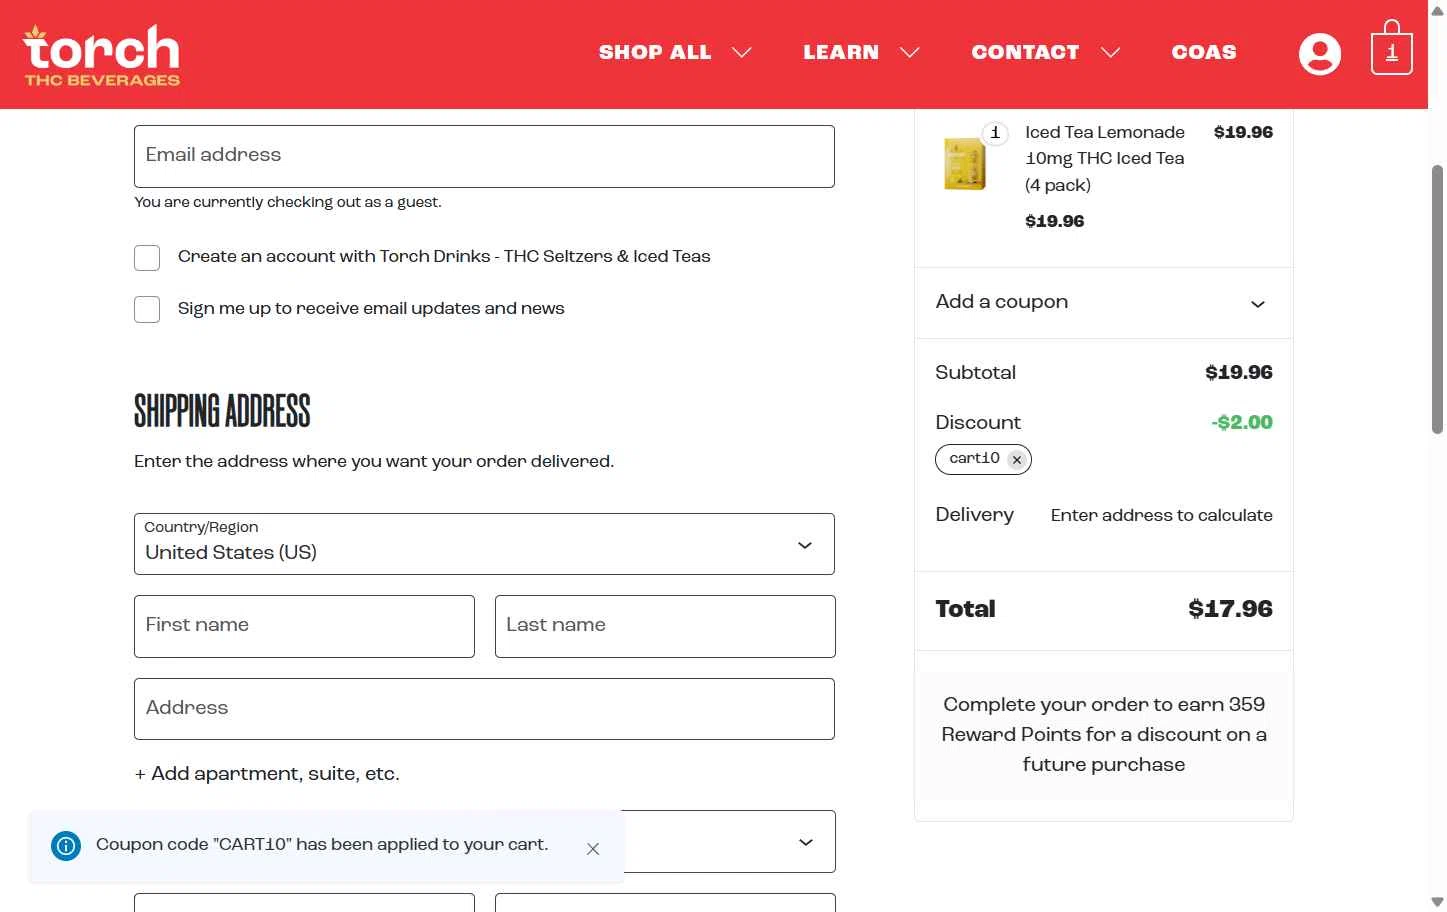The height and width of the screenshot is (912, 1447).
Task: Open the shopping cart bag icon
Action: pyautogui.click(x=1391, y=48)
